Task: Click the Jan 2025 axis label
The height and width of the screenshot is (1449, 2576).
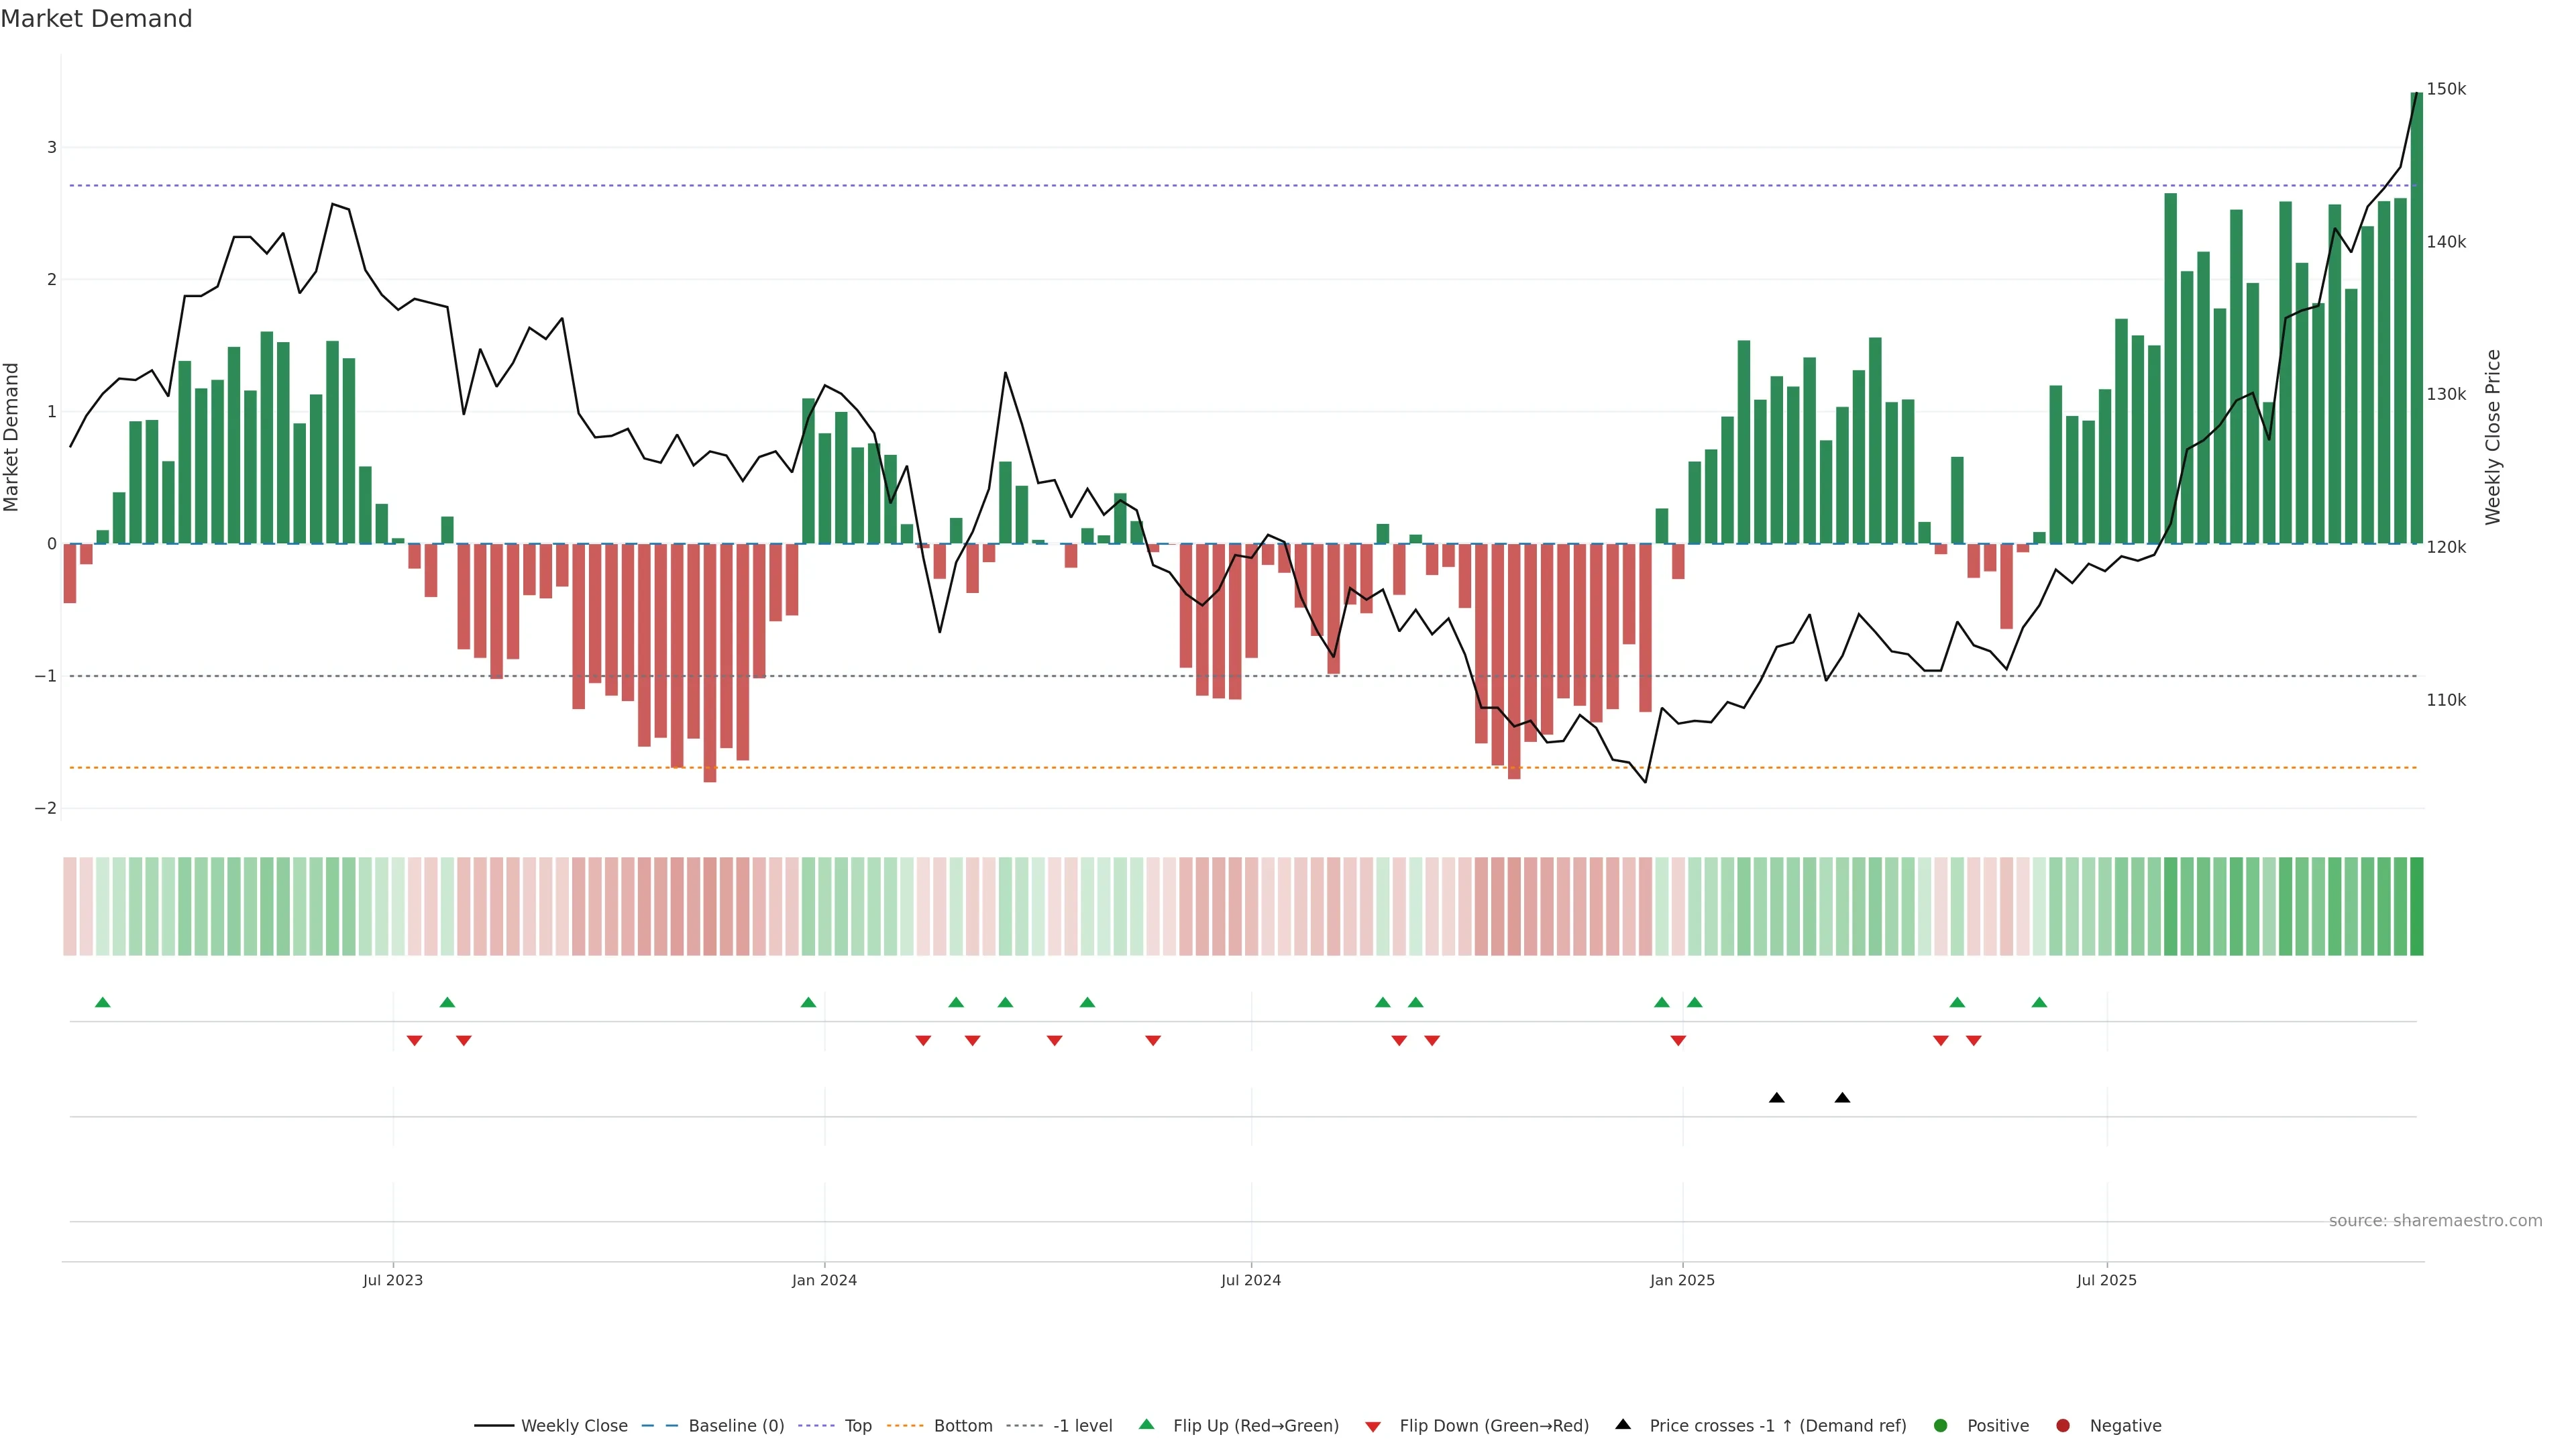Action: click(1682, 1280)
